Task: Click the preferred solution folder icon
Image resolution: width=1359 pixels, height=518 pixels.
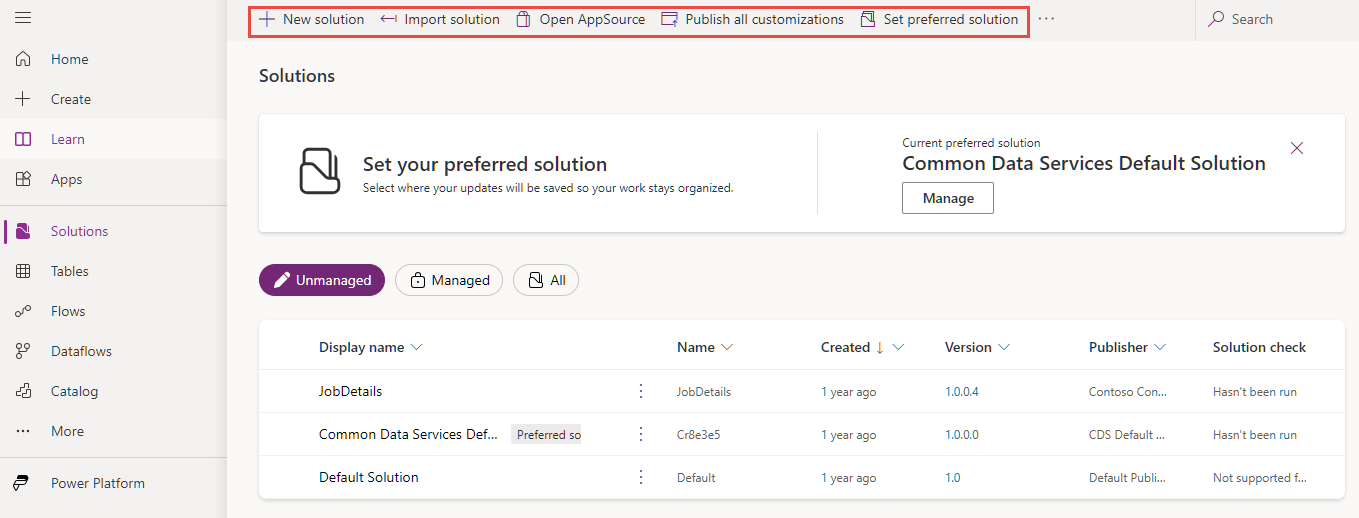Action: click(320, 171)
